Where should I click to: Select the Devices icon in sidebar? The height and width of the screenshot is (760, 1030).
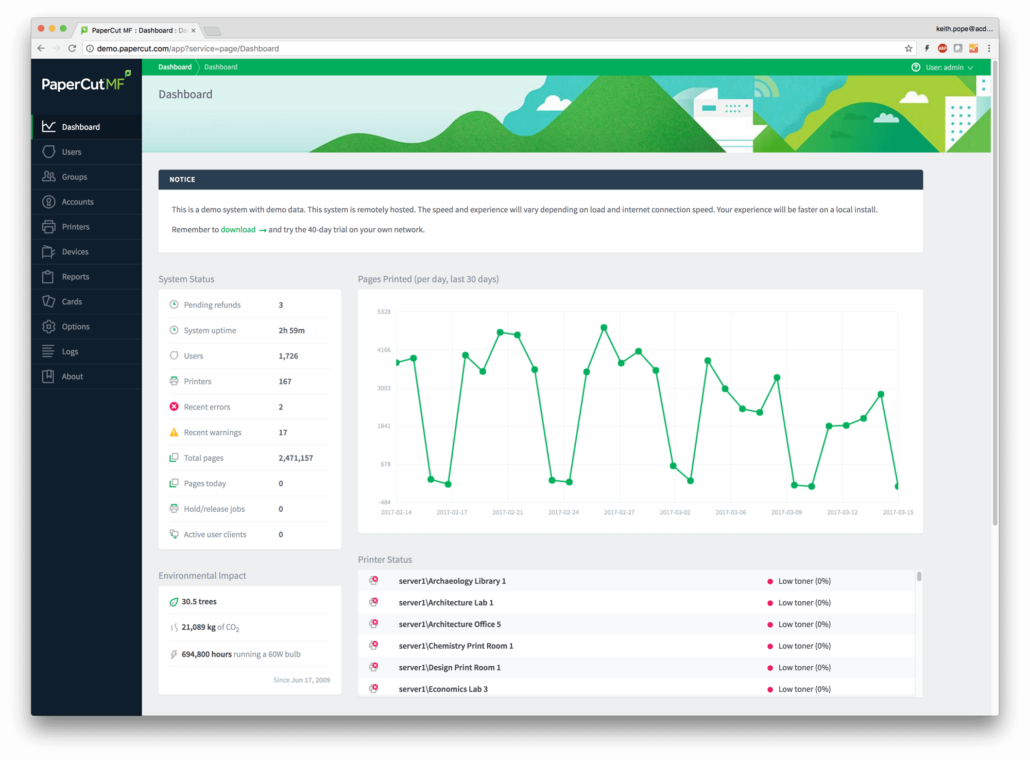[x=48, y=252]
